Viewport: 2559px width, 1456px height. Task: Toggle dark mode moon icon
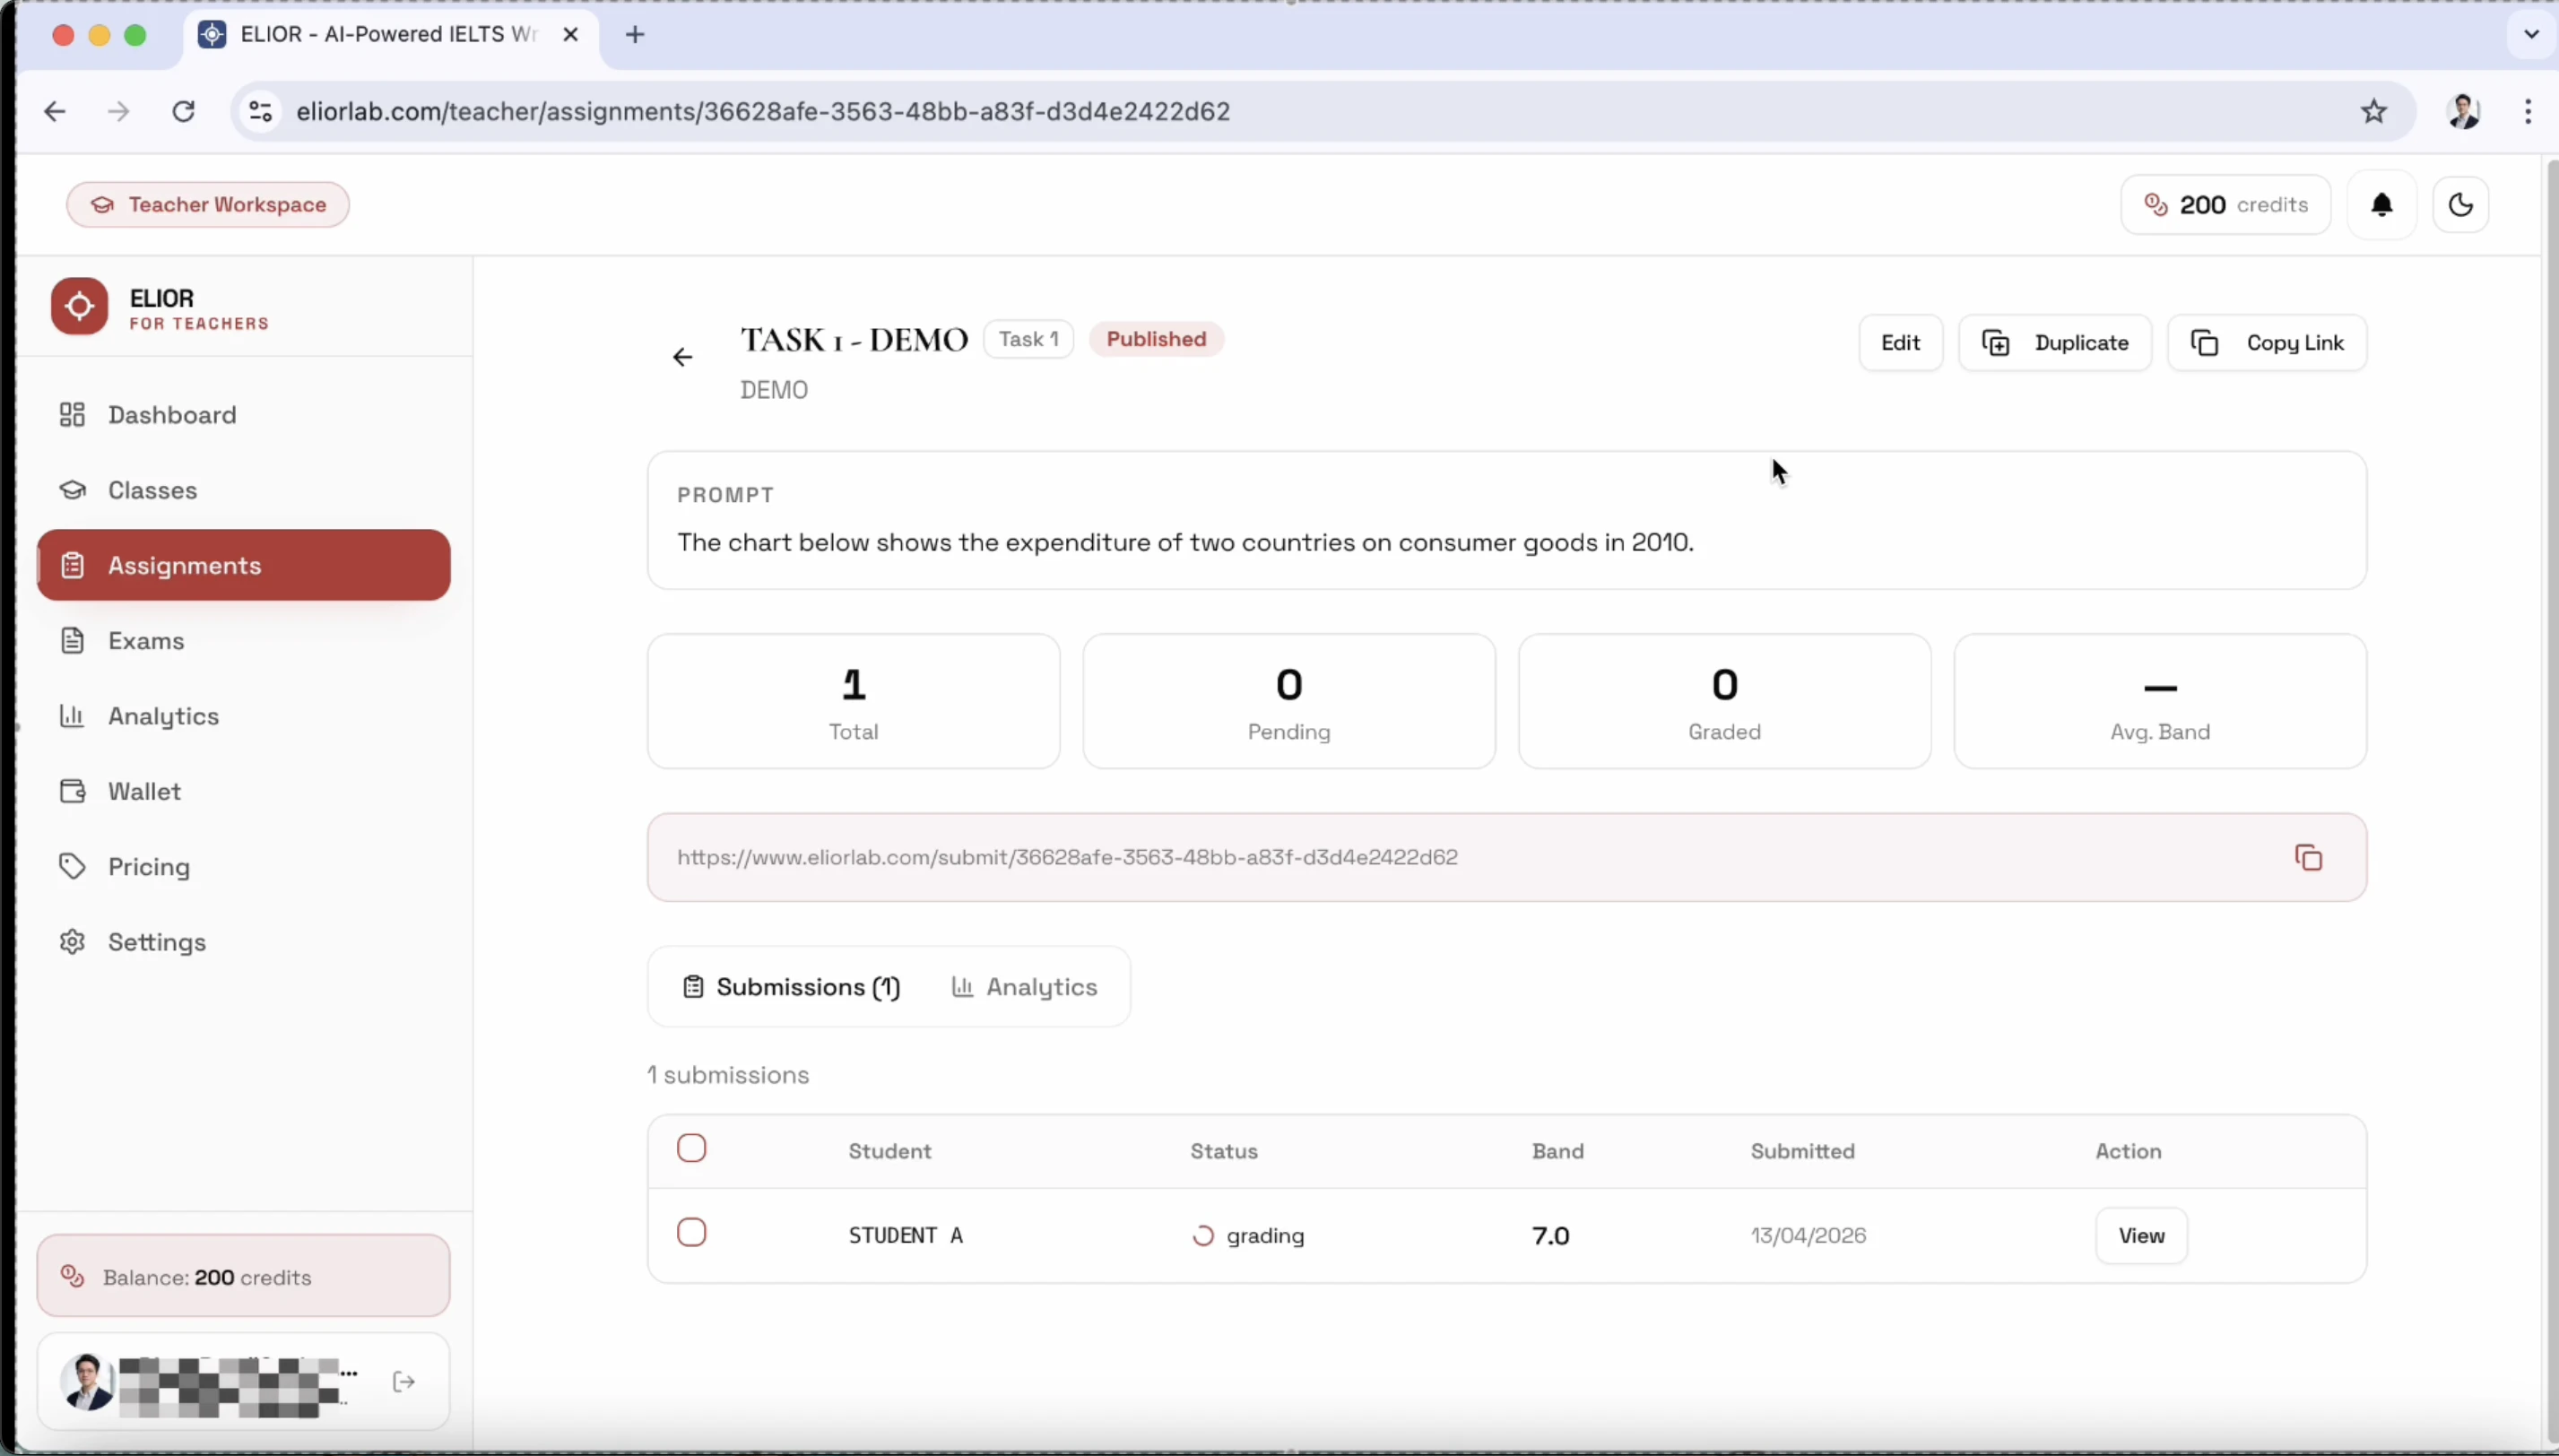click(2460, 205)
